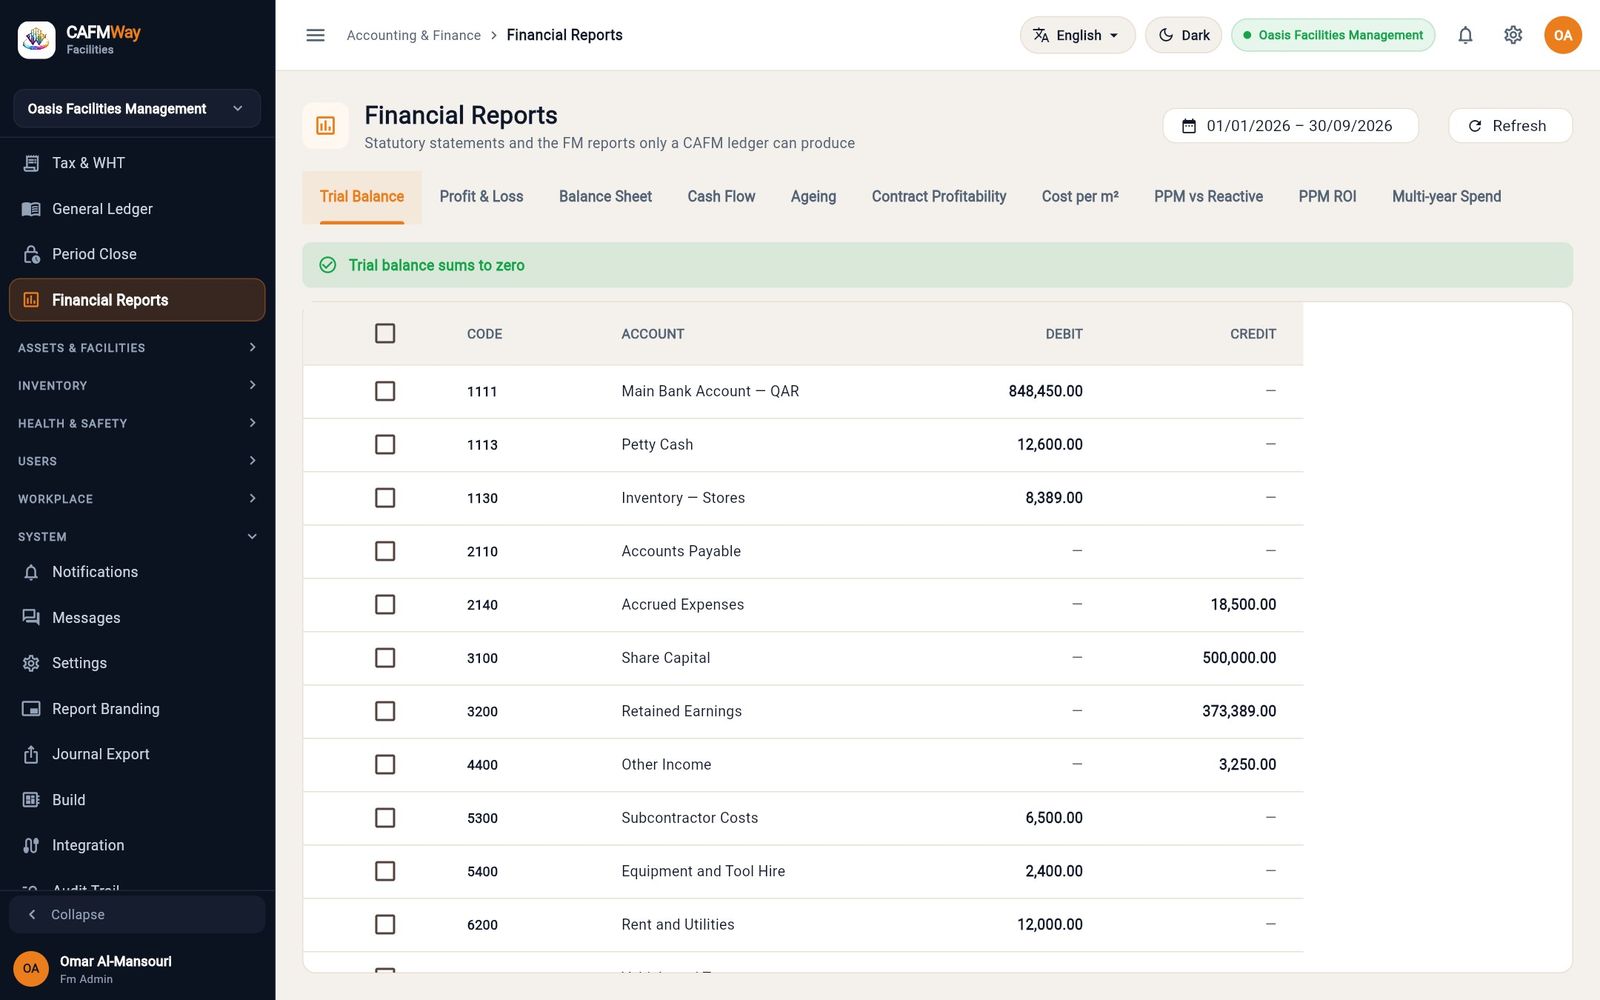This screenshot has height=1000, width=1600.
Task: Check the Other Income row checkbox
Action: [385, 764]
